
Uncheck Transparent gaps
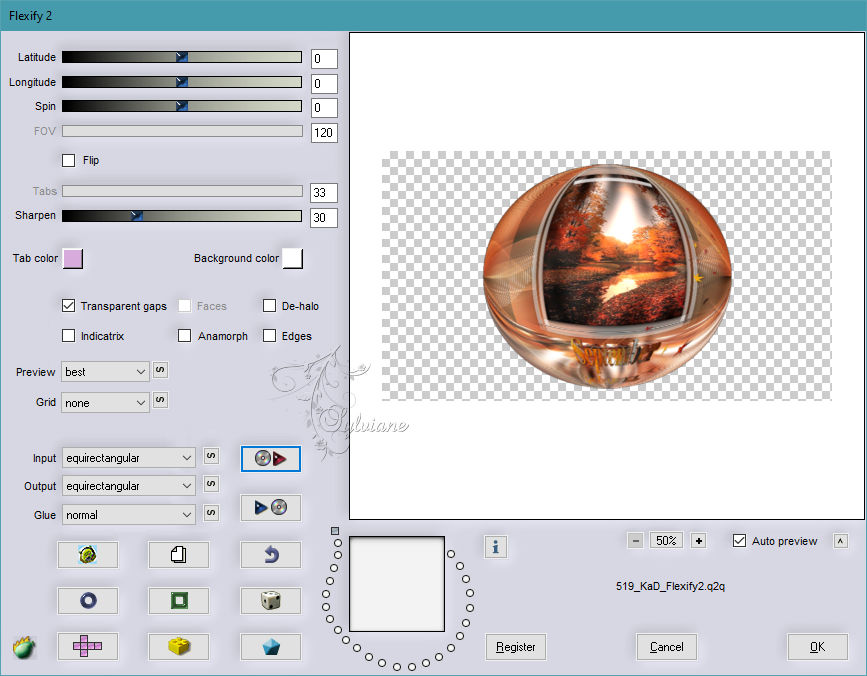click(69, 306)
